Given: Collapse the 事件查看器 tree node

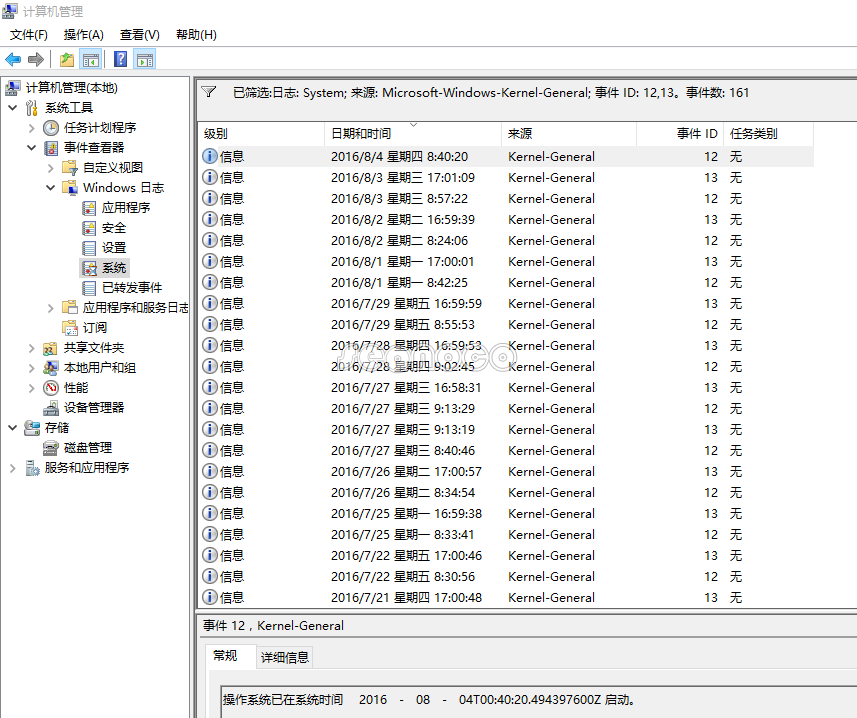Looking at the screenshot, I should (31, 148).
